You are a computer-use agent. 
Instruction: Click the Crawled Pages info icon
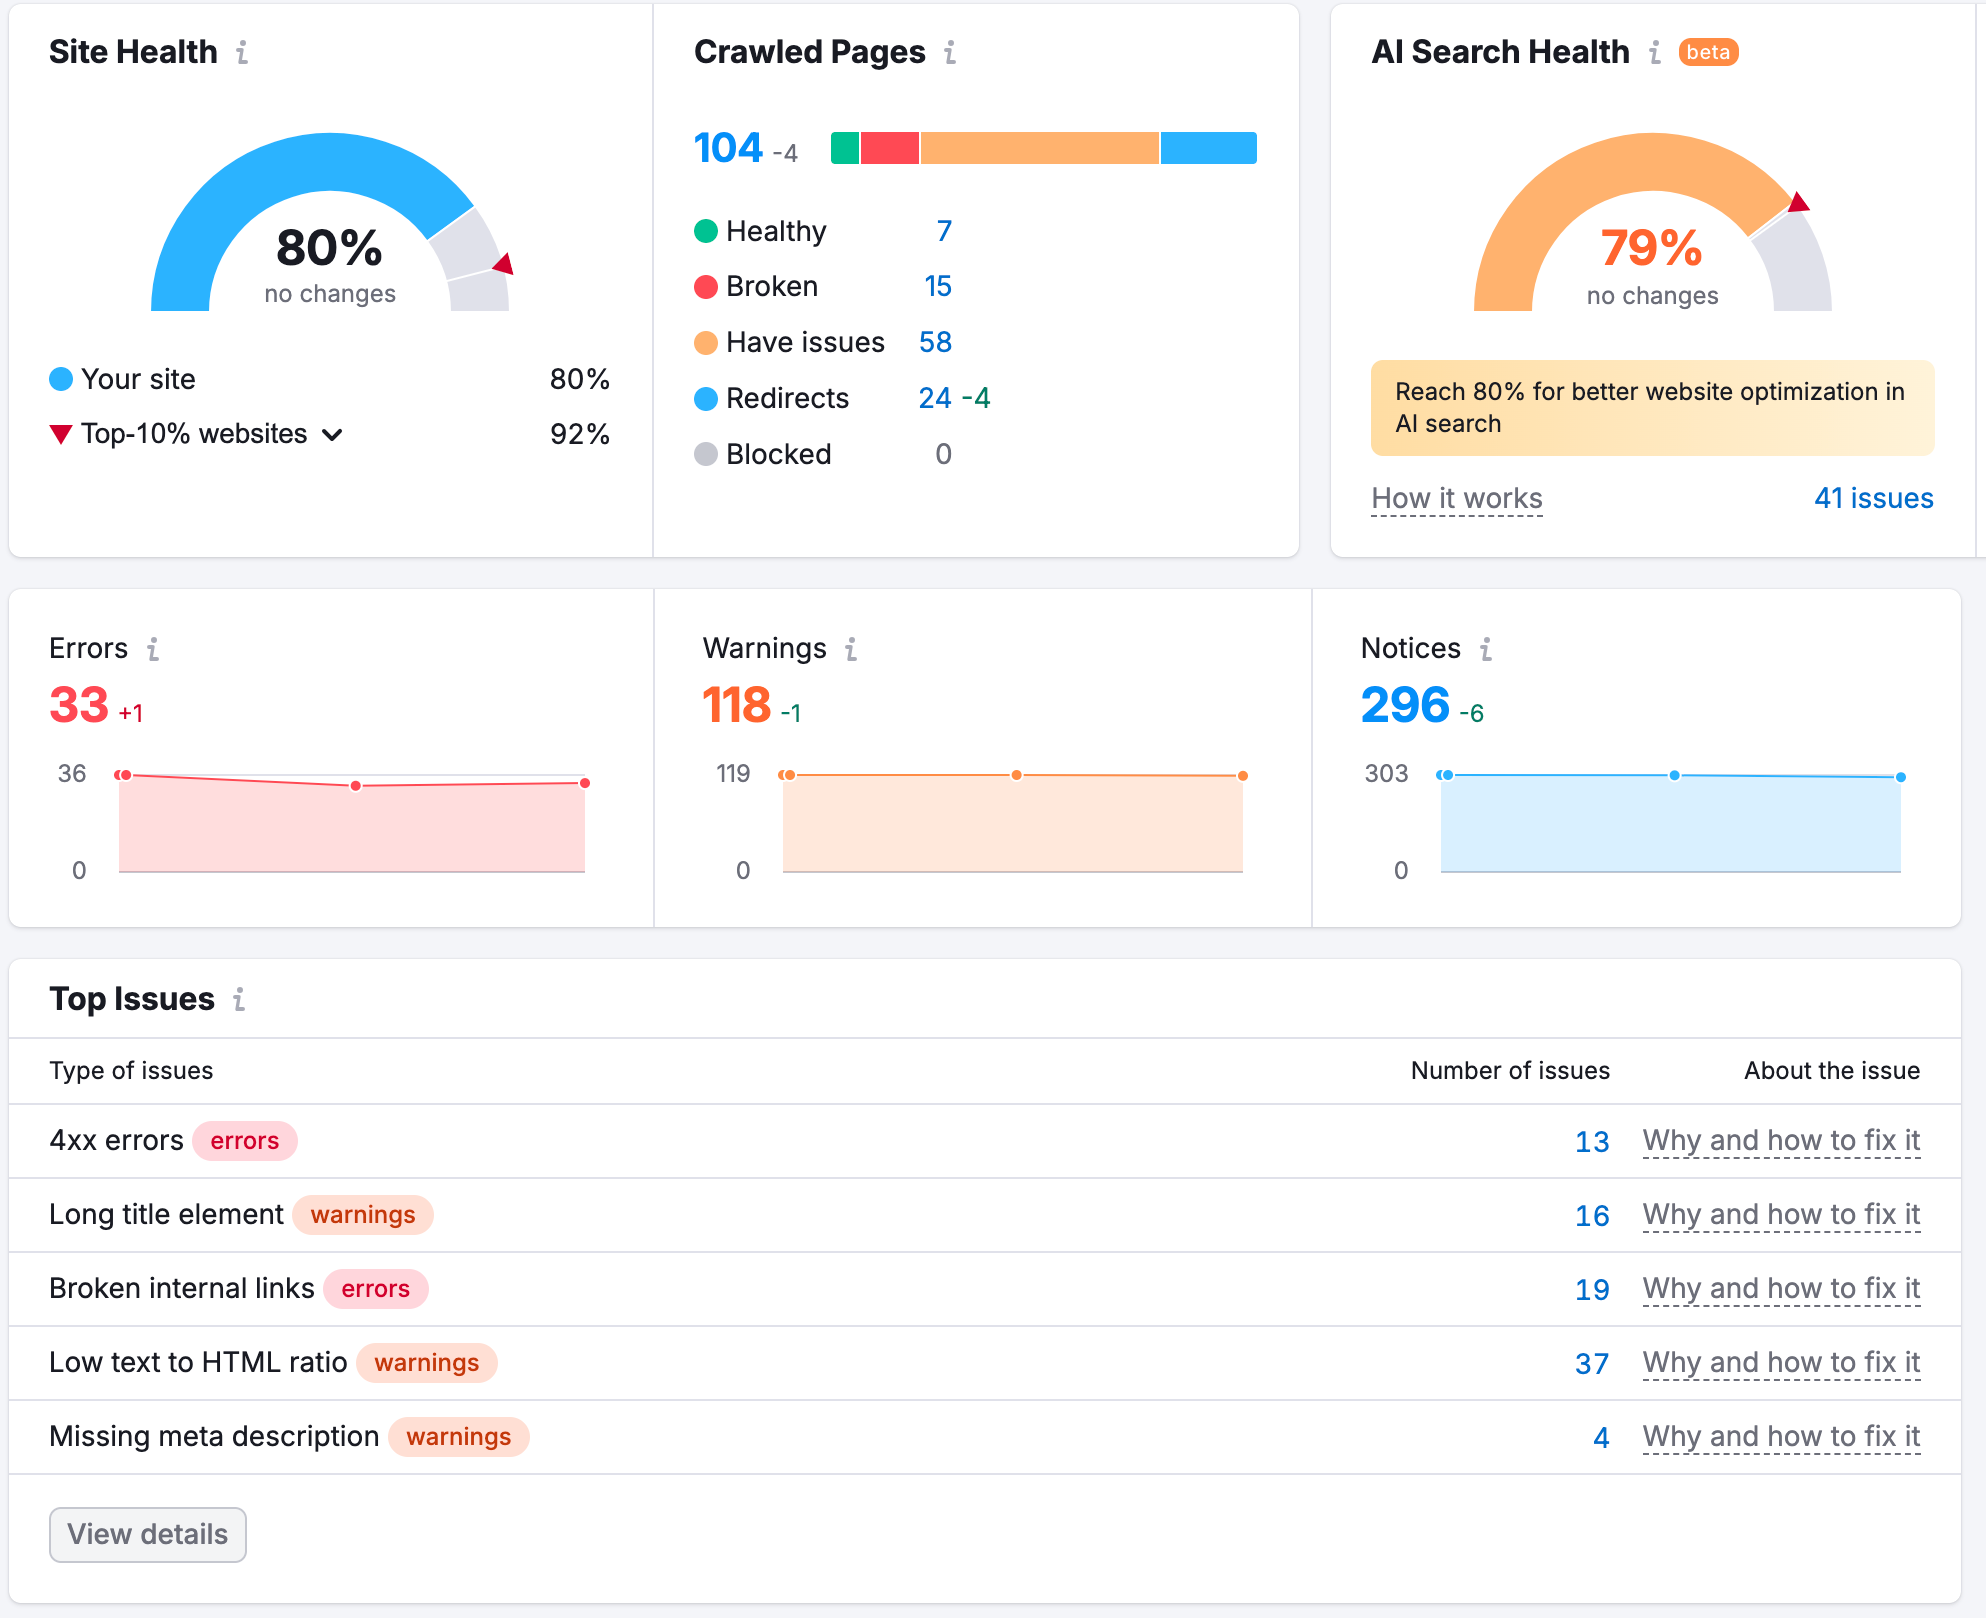pyautogui.click(x=950, y=52)
